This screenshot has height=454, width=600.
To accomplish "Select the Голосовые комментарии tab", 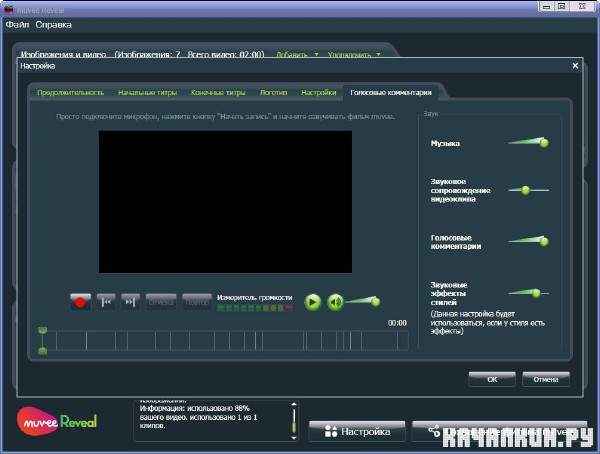I will point(391,93).
